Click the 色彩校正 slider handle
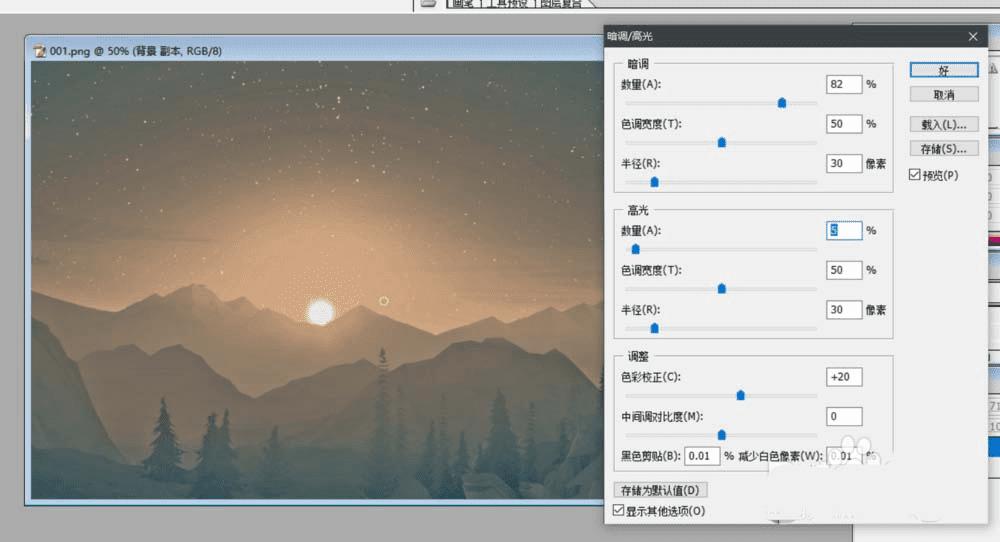 click(x=740, y=395)
